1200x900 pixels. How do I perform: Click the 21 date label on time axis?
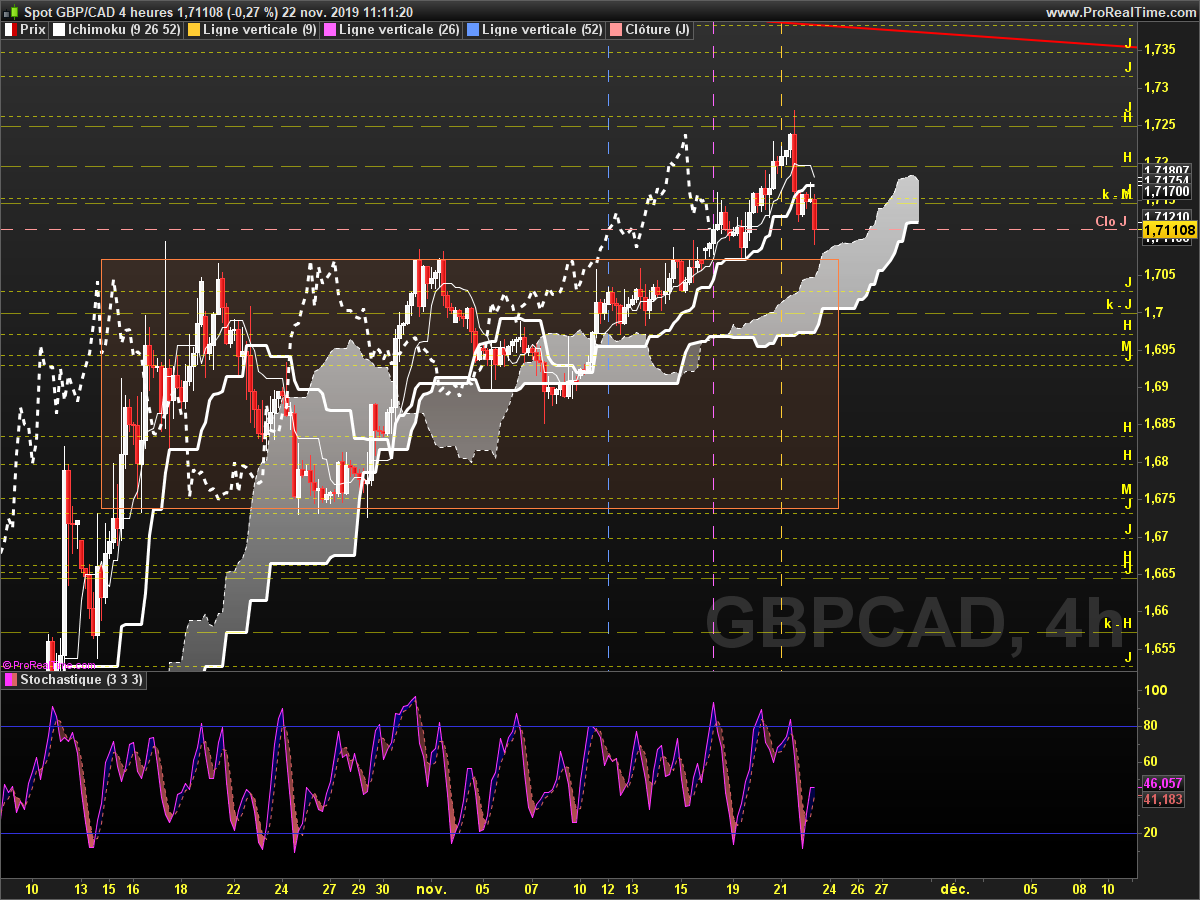[x=781, y=888]
